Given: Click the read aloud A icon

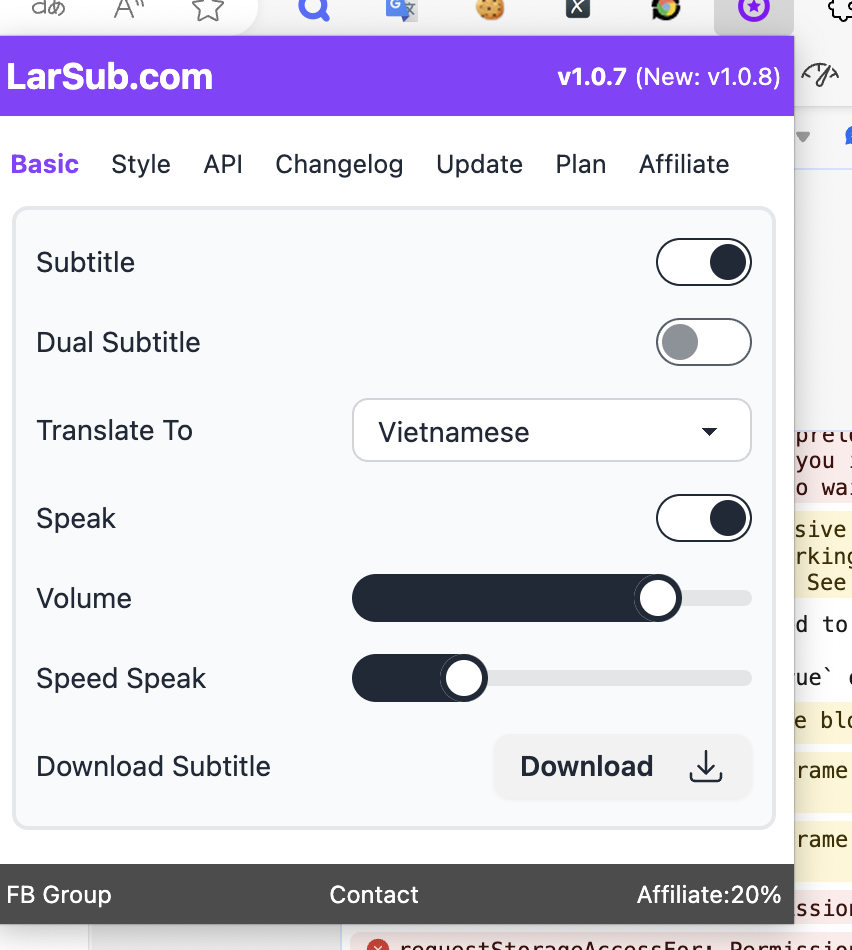Looking at the screenshot, I should [x=128, y=8].
